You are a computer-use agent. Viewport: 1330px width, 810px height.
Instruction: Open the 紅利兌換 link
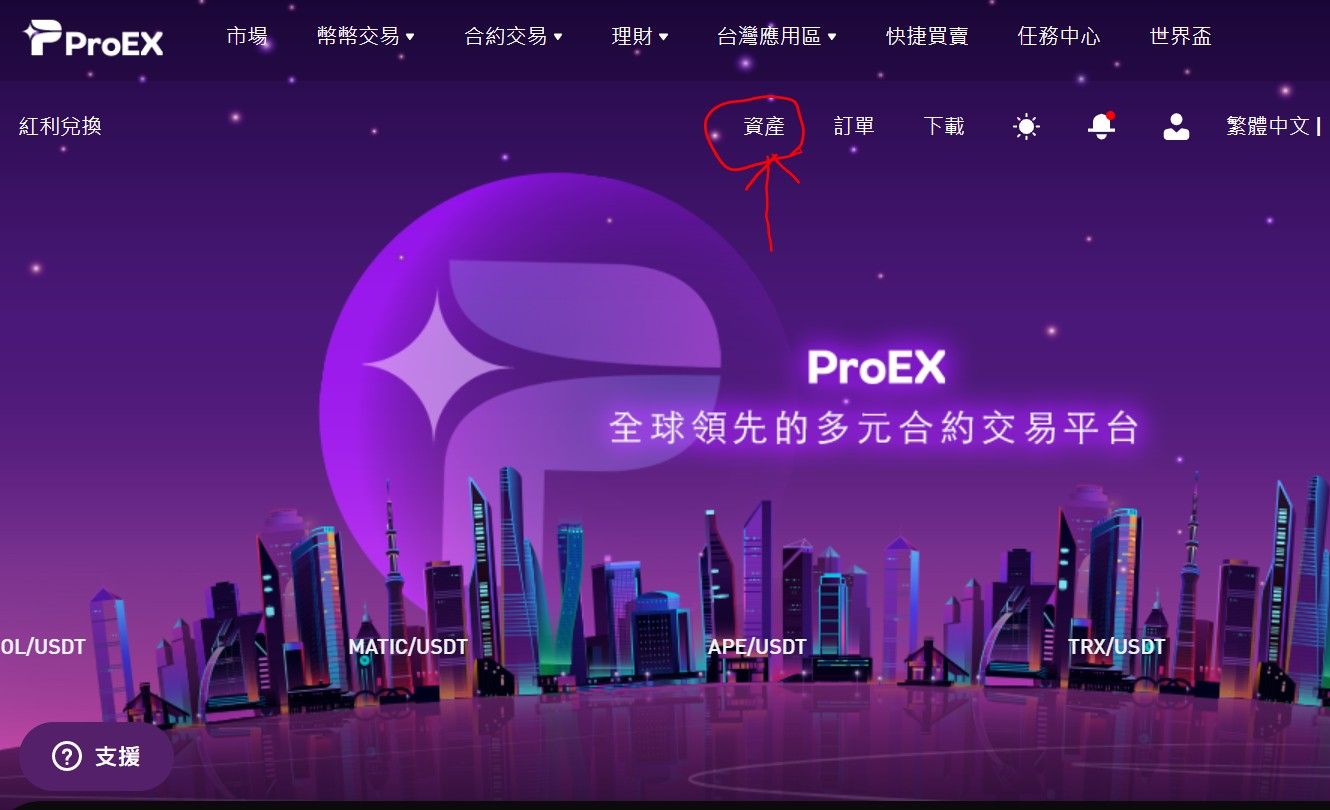pos(60,126)
